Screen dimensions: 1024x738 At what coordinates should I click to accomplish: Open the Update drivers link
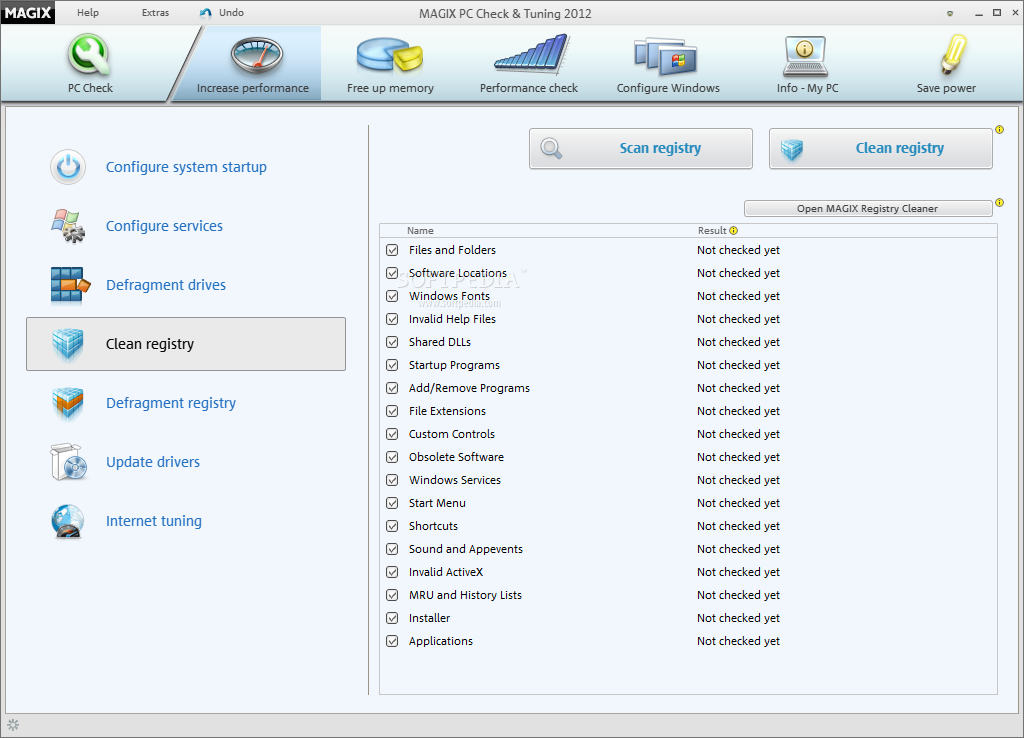click(153, 462)
